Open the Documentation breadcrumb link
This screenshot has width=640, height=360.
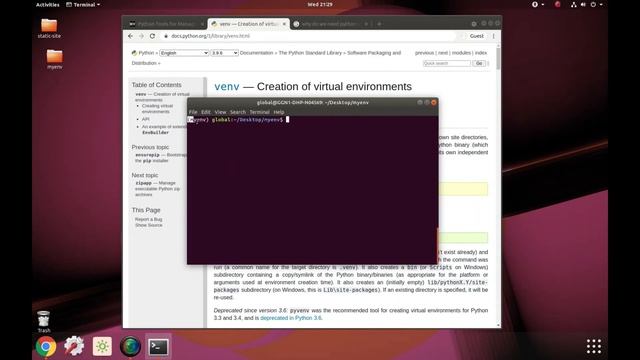click(256, 53)
